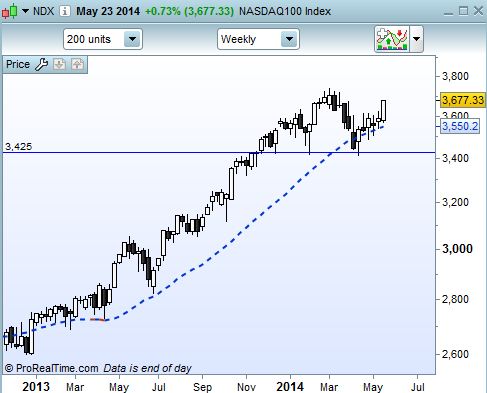
Task: Expand the arrow beside the indicators icon
Action: pos(416,39)
